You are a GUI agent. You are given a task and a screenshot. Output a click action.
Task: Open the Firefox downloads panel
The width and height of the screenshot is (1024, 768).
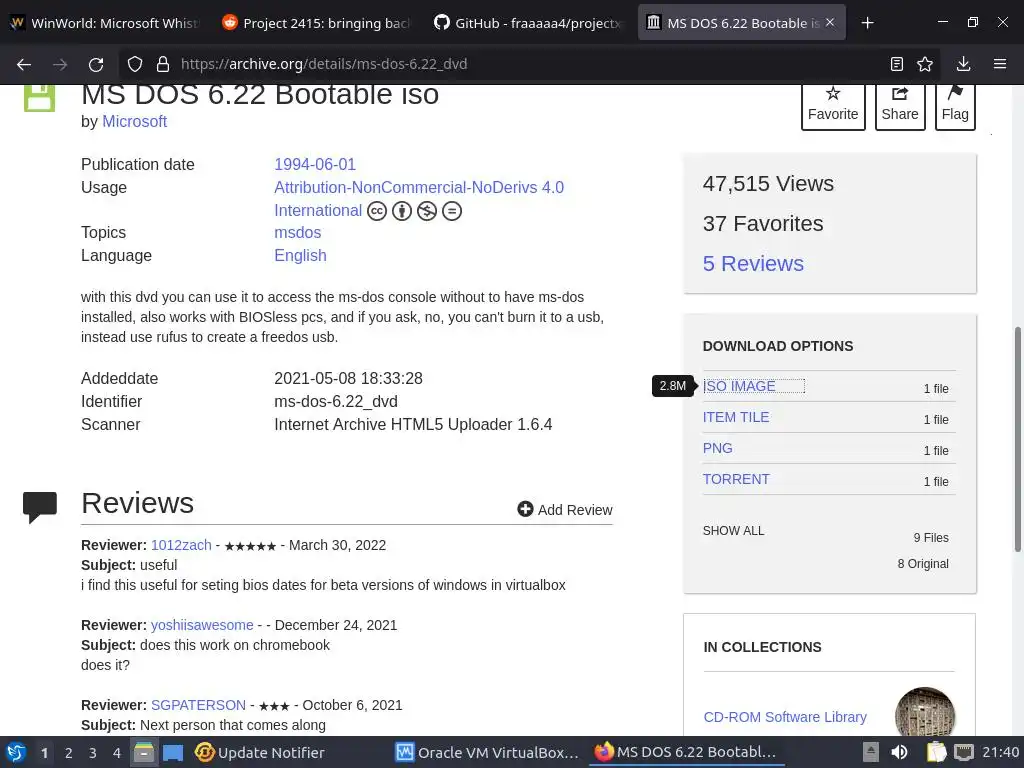pyautogui.click(x=963, y=64)
